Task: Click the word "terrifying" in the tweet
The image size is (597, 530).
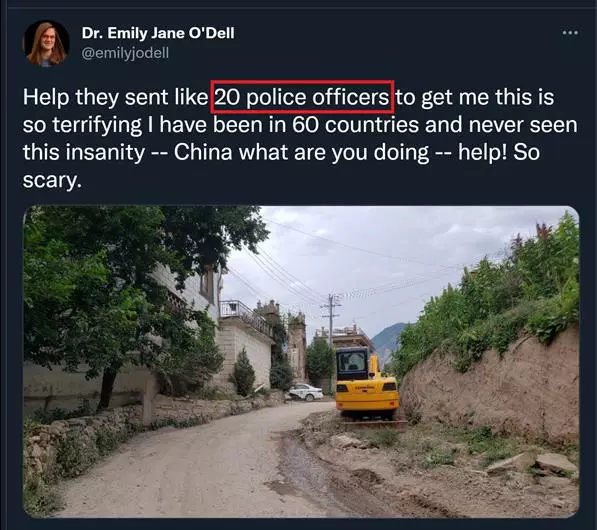Action: (x=97, y=125)
